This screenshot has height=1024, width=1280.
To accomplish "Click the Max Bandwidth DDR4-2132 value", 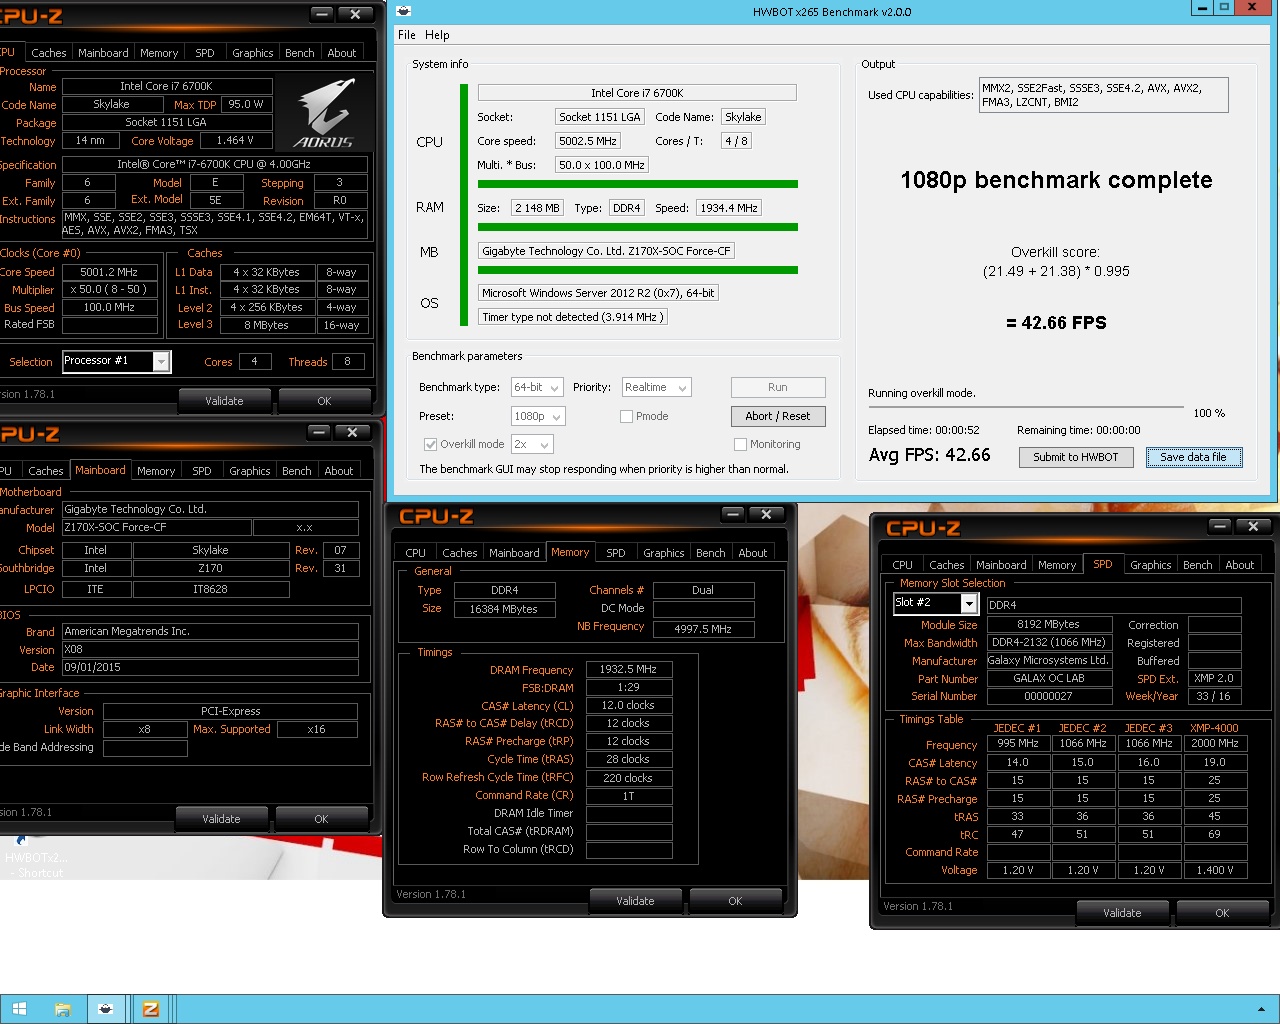I will (x=1049, y=643).
